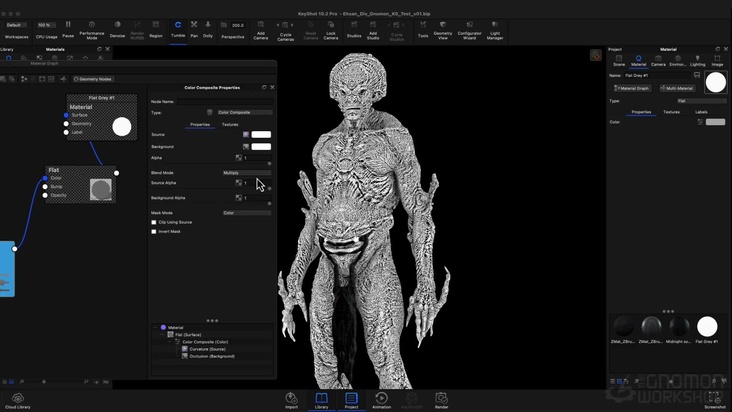
Task: Collapse the Color Composite (Color) tree node
Action: 170,342
